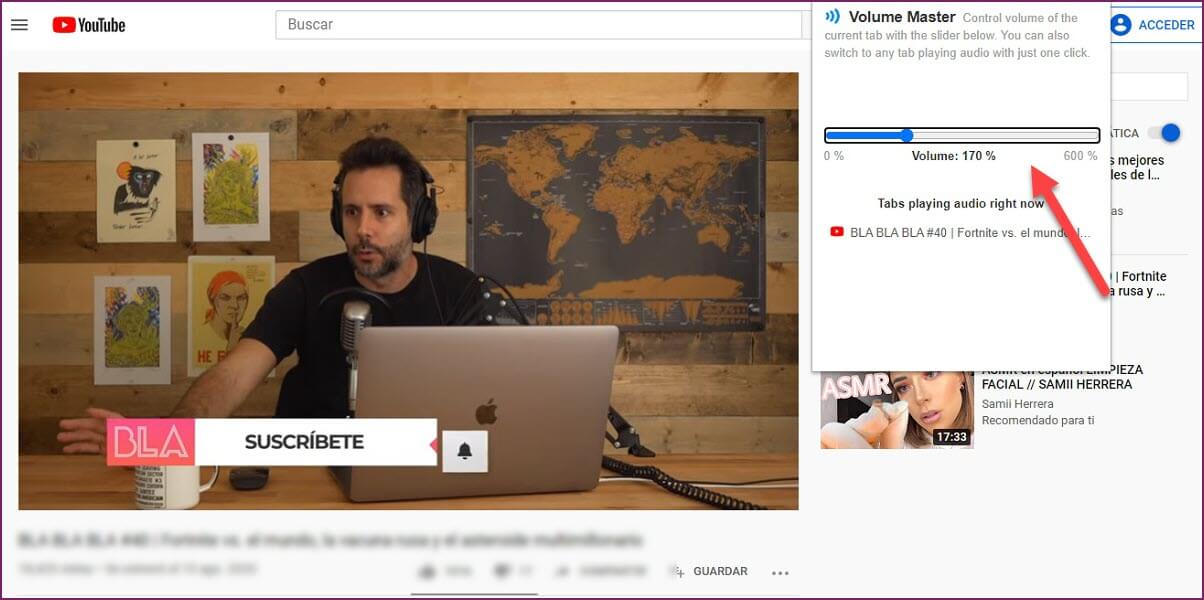Switch to BLA BLA BLA #40 audio tab

(968, 233)
